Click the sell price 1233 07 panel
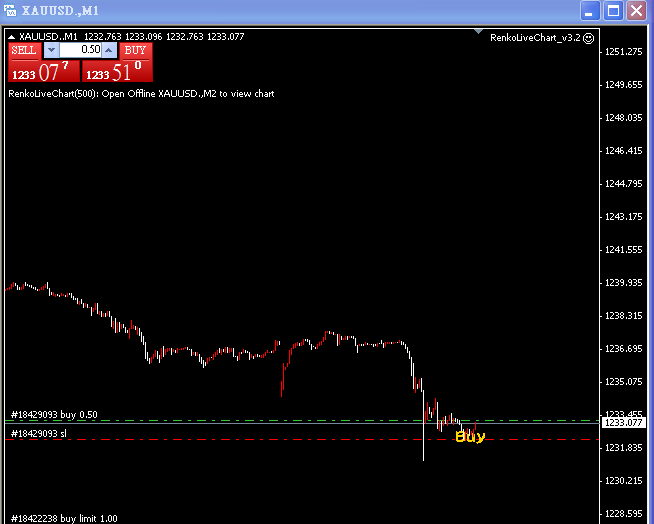This screenshot has height=524, width=654. pyautogui.click(x=44, y=71)
